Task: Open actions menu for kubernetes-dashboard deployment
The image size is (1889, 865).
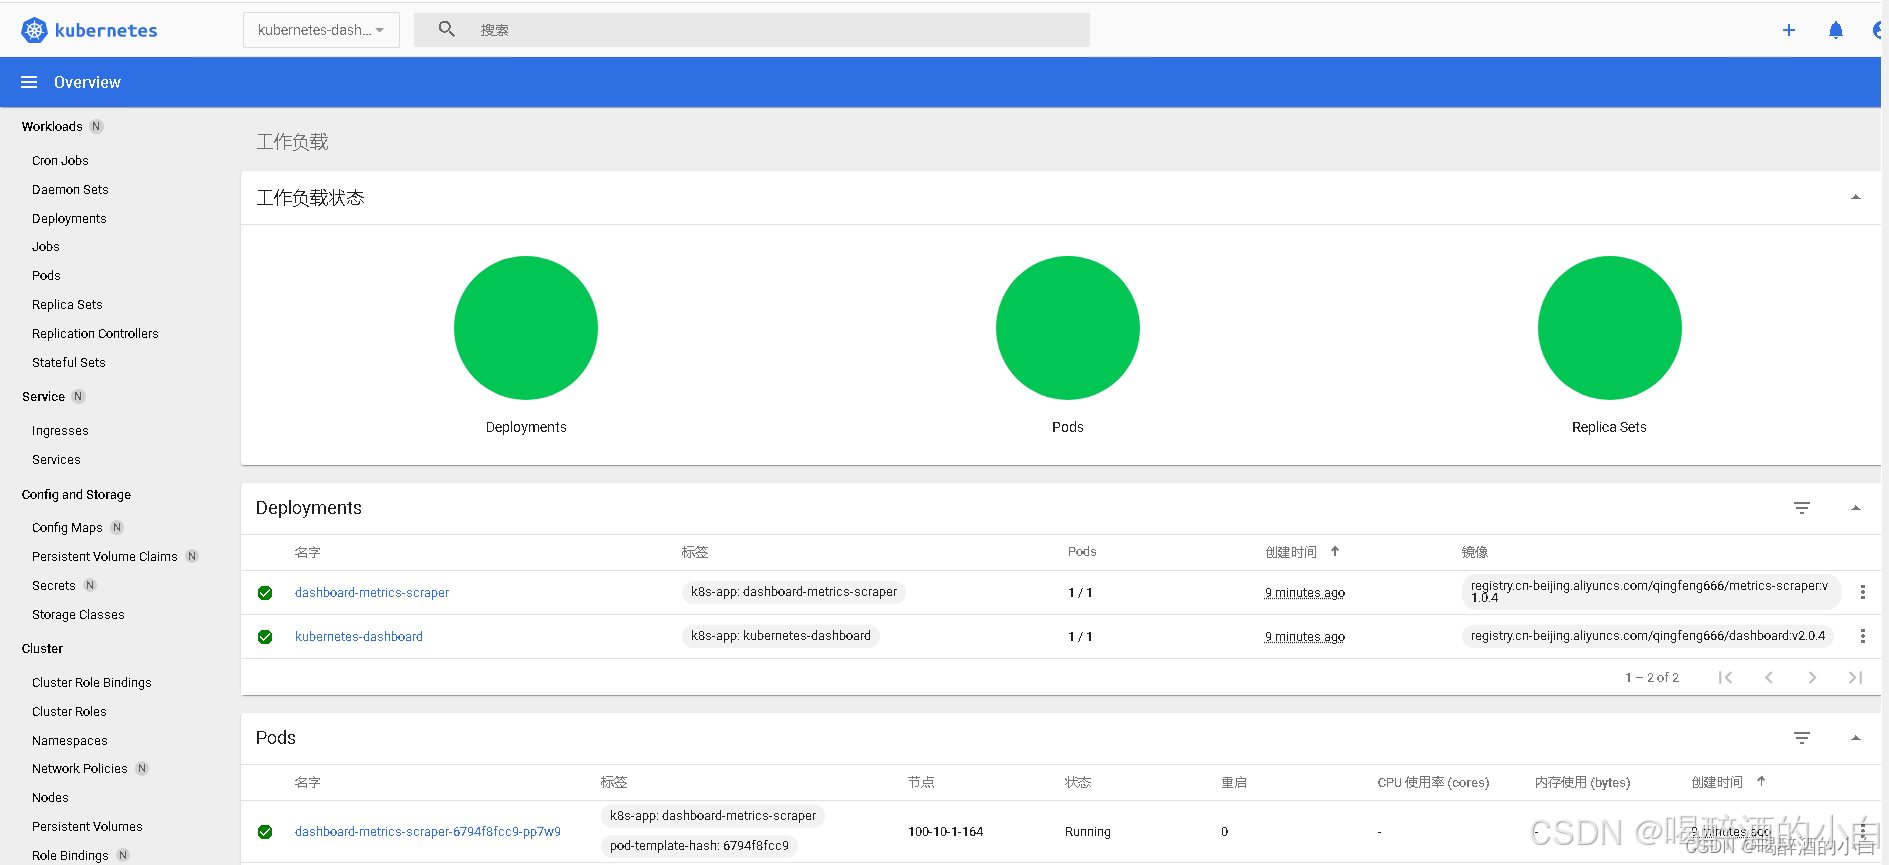Action: (x=1862, y=636)
